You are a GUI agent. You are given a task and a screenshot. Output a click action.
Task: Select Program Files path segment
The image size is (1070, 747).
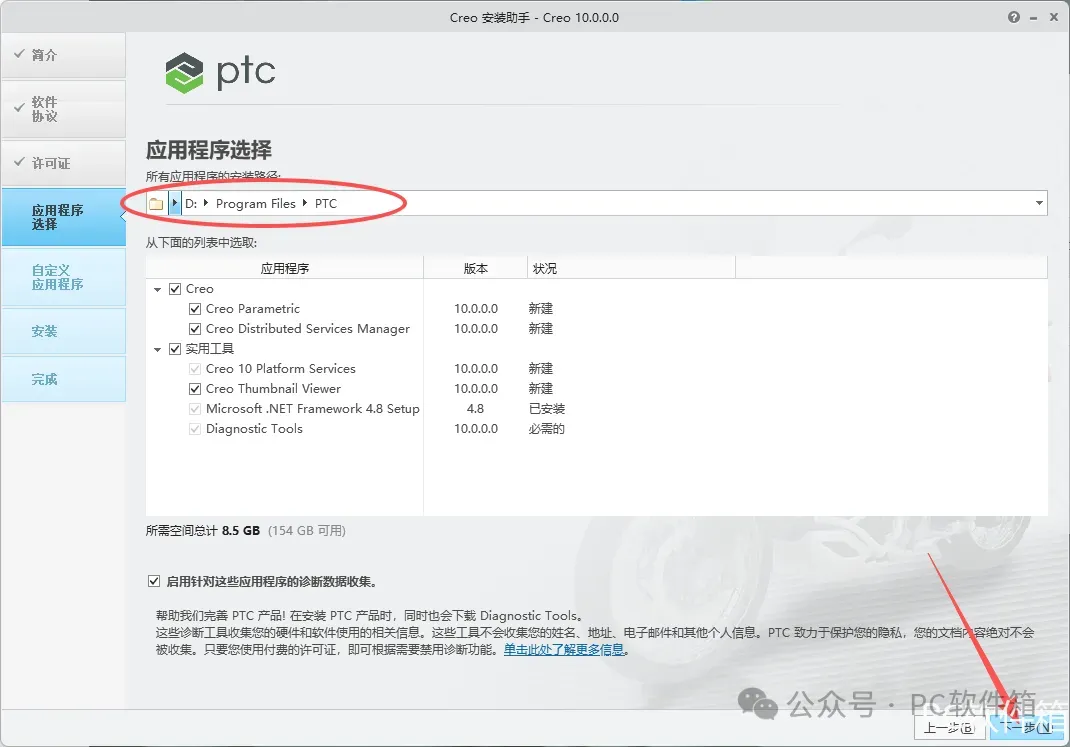[x=256, y=203]
